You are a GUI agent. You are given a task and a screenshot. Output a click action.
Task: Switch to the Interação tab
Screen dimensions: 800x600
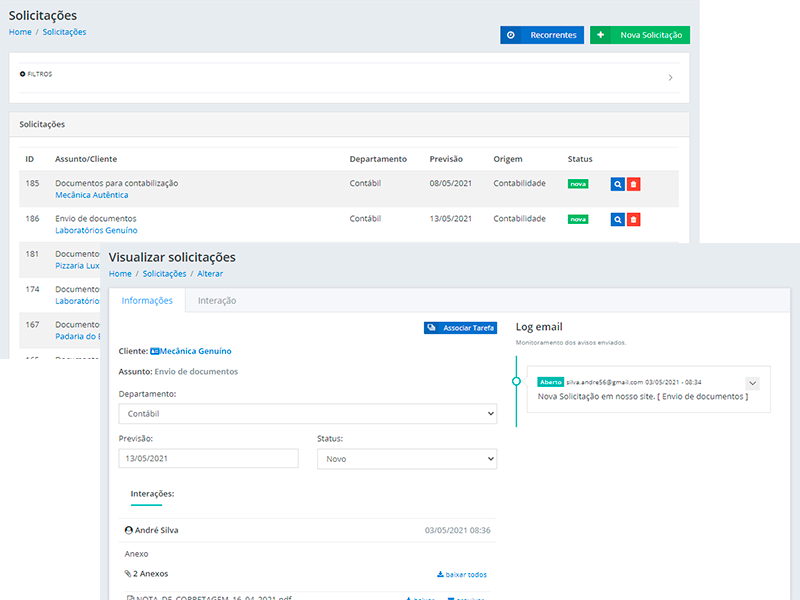[217, 300]
